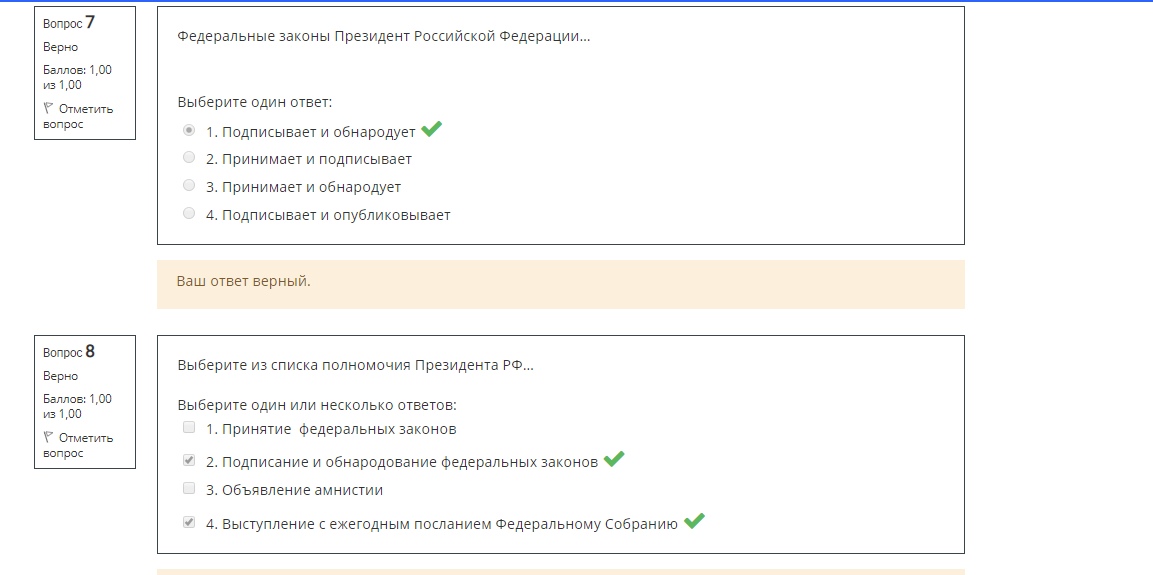Click 'Отметить вопрос' link for question 7
Image resolution: width=1153 pixels, height=575 pixels.
coord(79,116)
